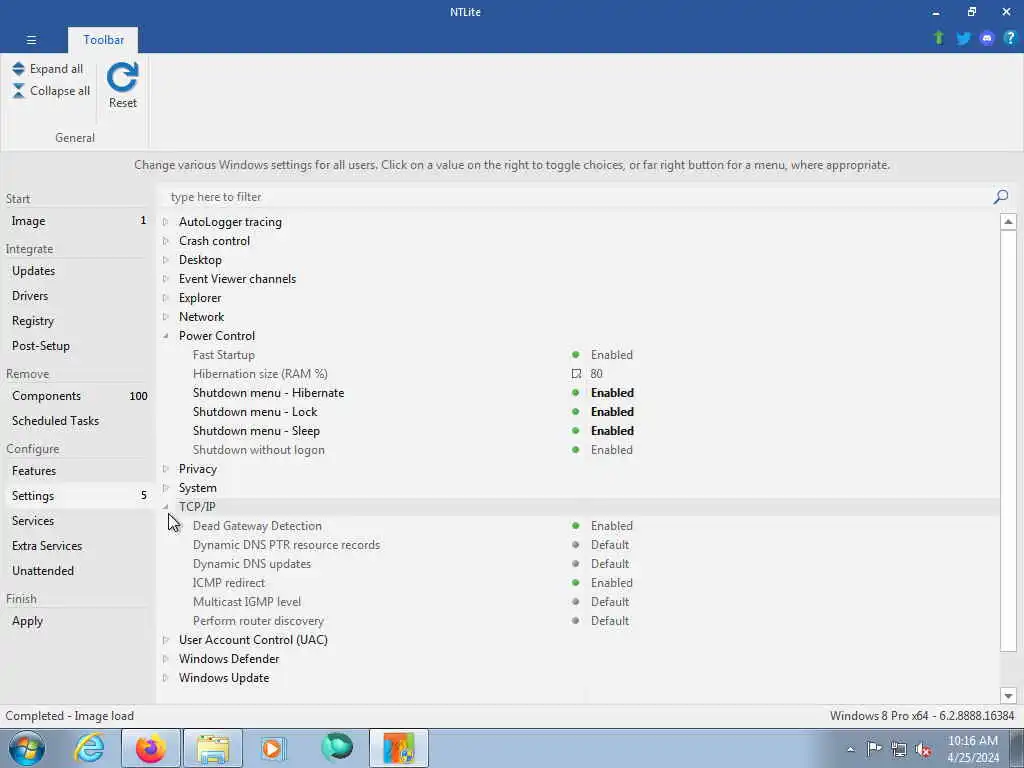This screenshot has height=768, width=1024.
Task: Toggle Fast Startup Enabled value
Action: tap(611, 355)
